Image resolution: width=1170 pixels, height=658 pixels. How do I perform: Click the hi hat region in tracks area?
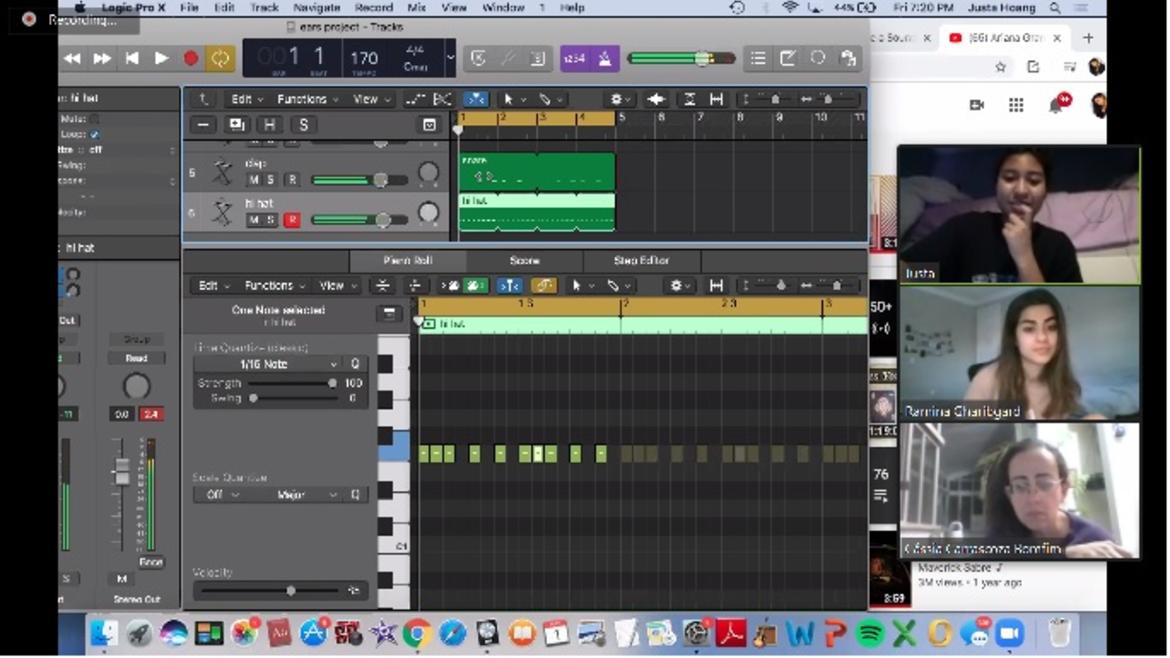click(x=537, y=213)
